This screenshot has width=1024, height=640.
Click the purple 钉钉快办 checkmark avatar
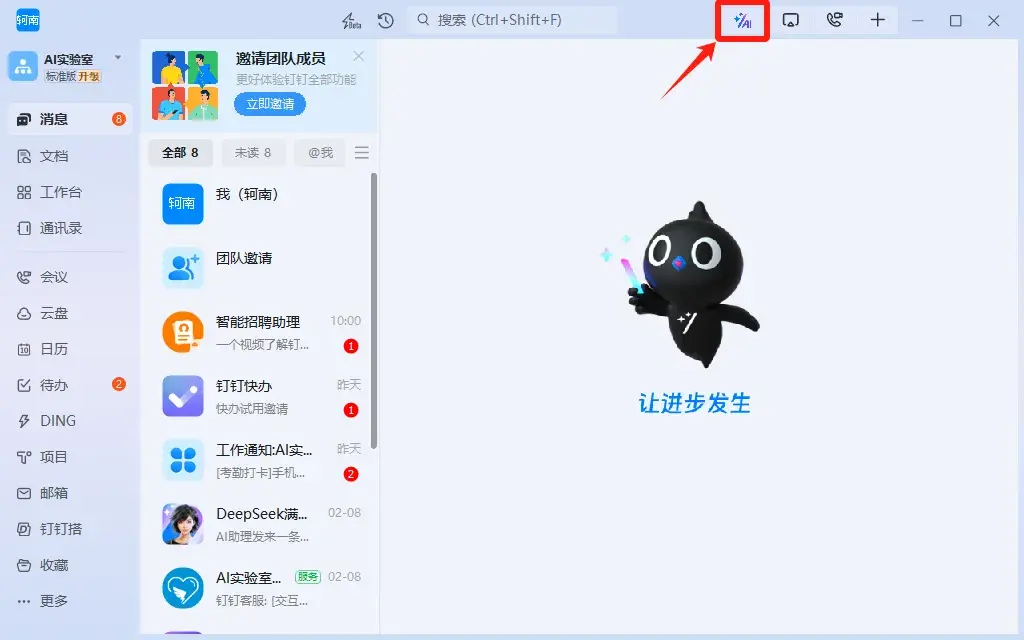tap(183, 396)
